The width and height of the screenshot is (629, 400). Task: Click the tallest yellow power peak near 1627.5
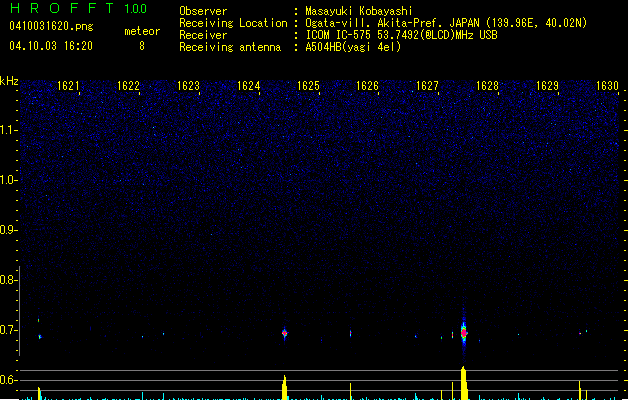tap(464, 383)
